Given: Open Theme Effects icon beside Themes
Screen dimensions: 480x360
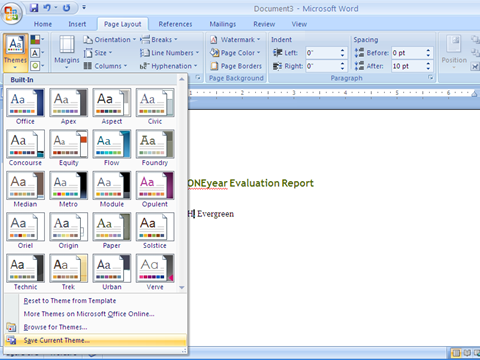Looking at the screenshot, I should pos(35,66).
